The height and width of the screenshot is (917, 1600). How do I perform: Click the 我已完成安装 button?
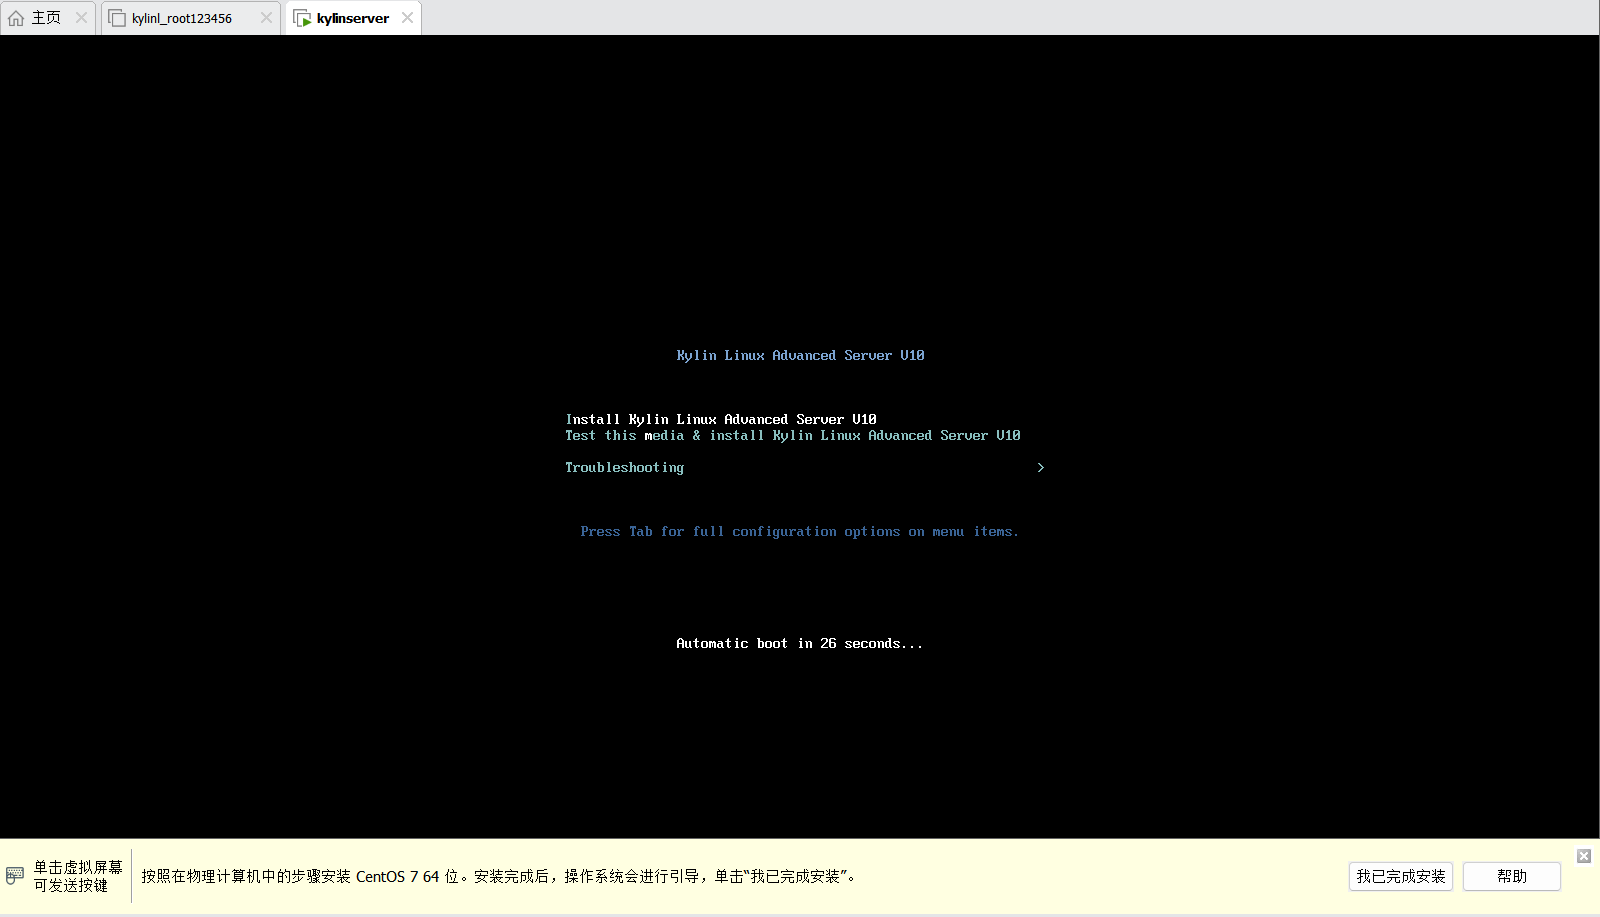pos(1400,876)
